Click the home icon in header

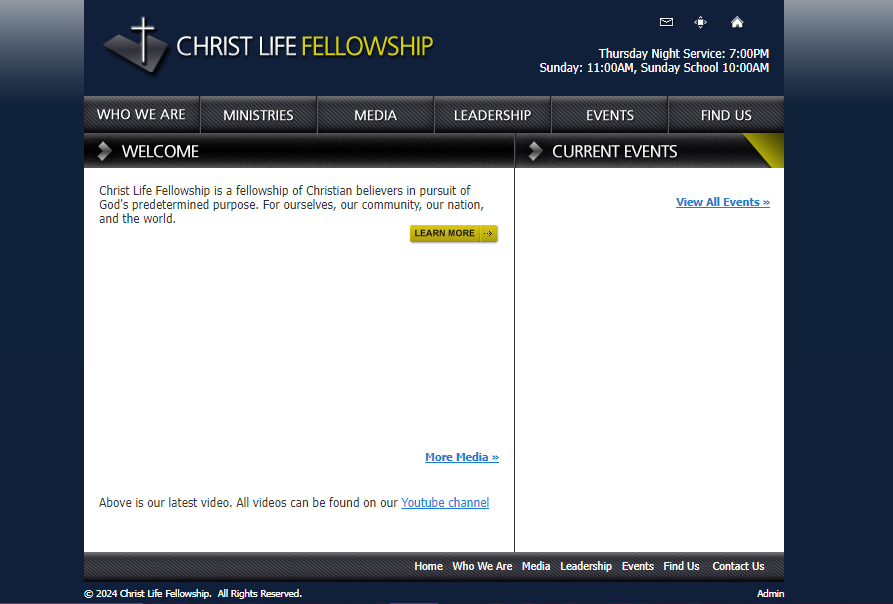coord(737,22)
